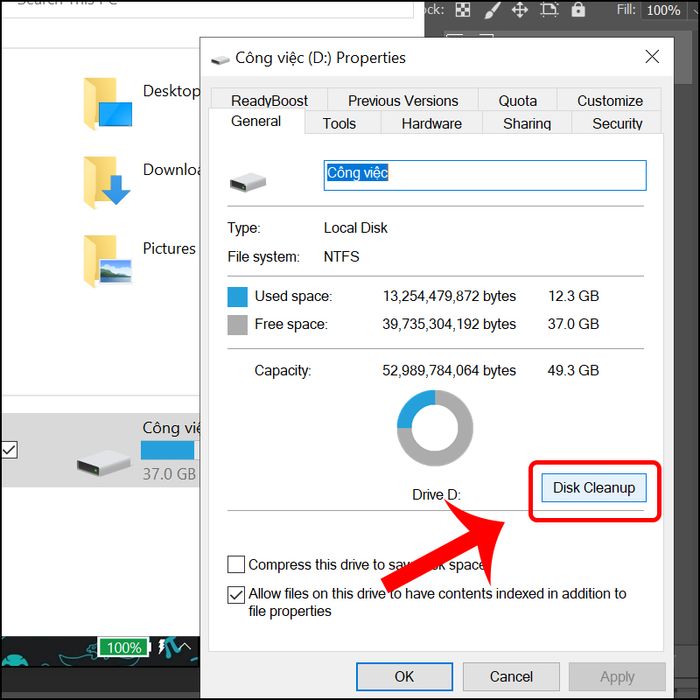The height and width of the screenshot is (700, 700).
Task: Switch to Previous Versions tab
Action: click(x=403, y=100)
